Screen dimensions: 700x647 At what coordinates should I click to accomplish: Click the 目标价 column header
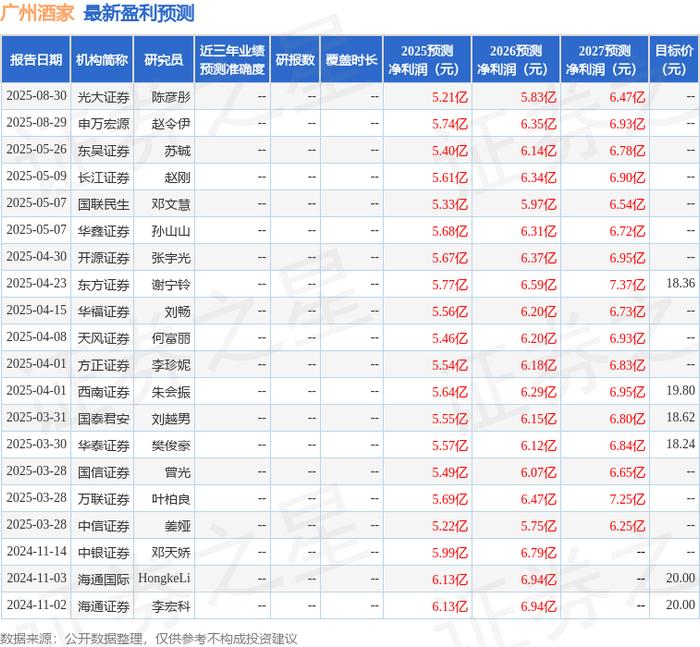(x=674, y=60)
